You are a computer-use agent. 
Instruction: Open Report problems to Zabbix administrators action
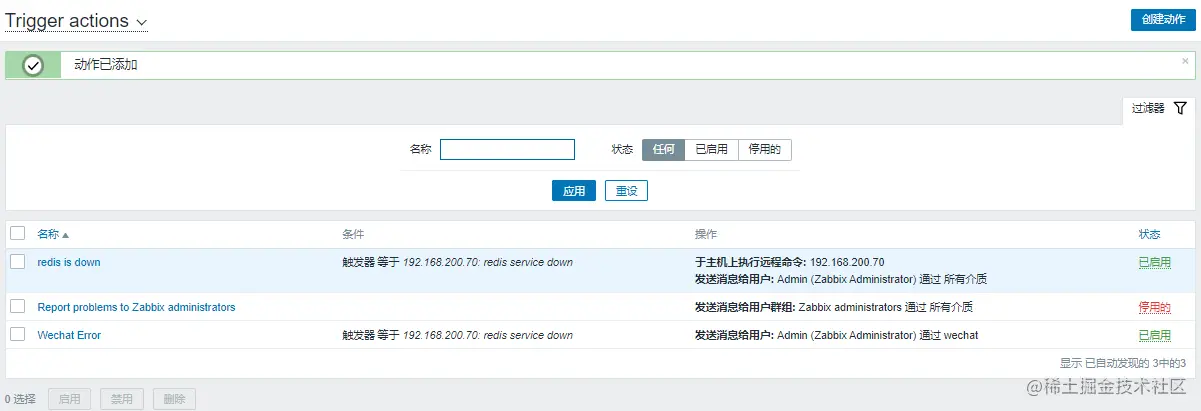click(136, 307)
